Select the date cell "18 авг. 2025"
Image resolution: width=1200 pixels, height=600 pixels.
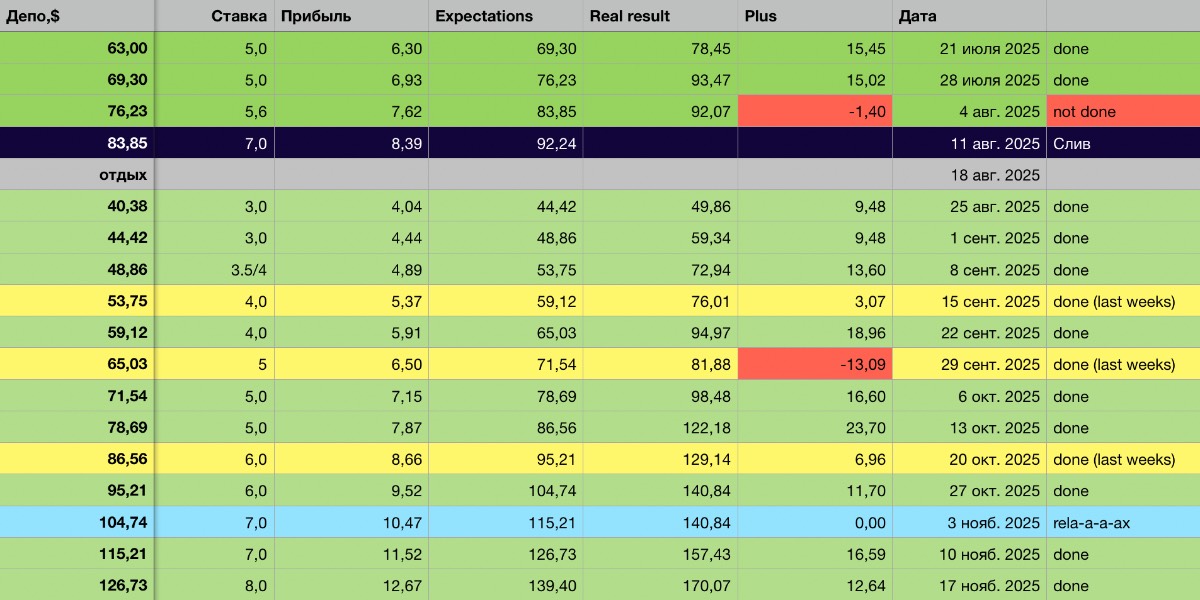click(x=969, y=175)
